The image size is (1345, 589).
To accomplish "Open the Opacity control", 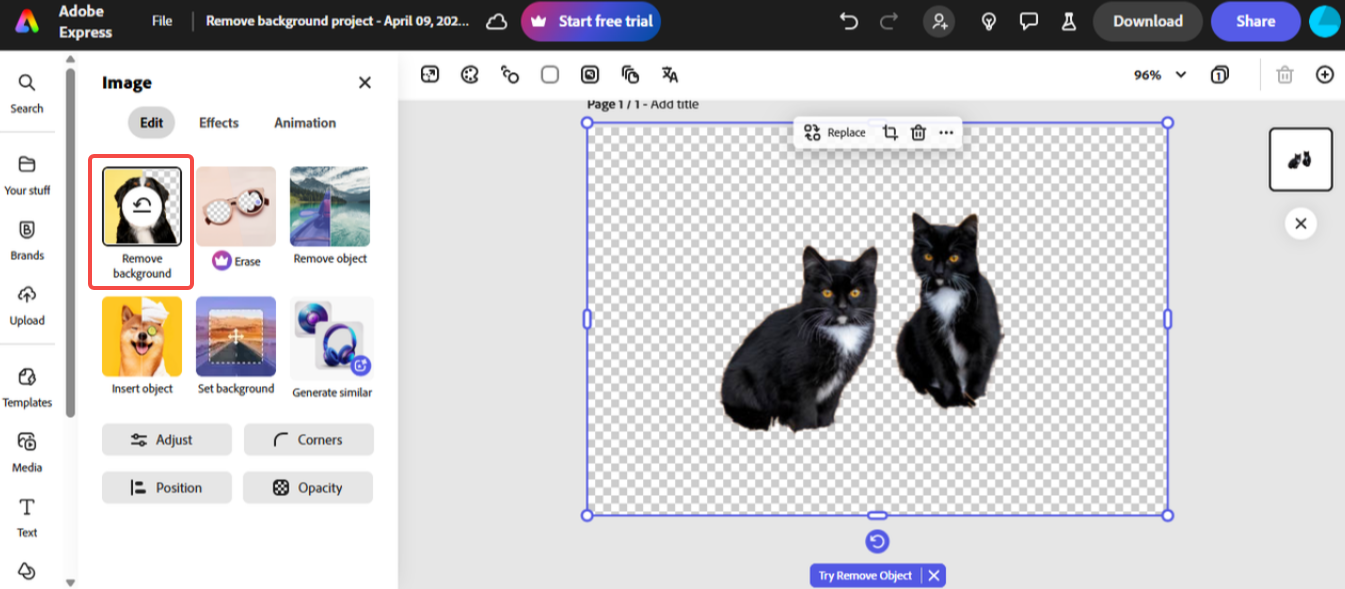I will tap(308, 488).
